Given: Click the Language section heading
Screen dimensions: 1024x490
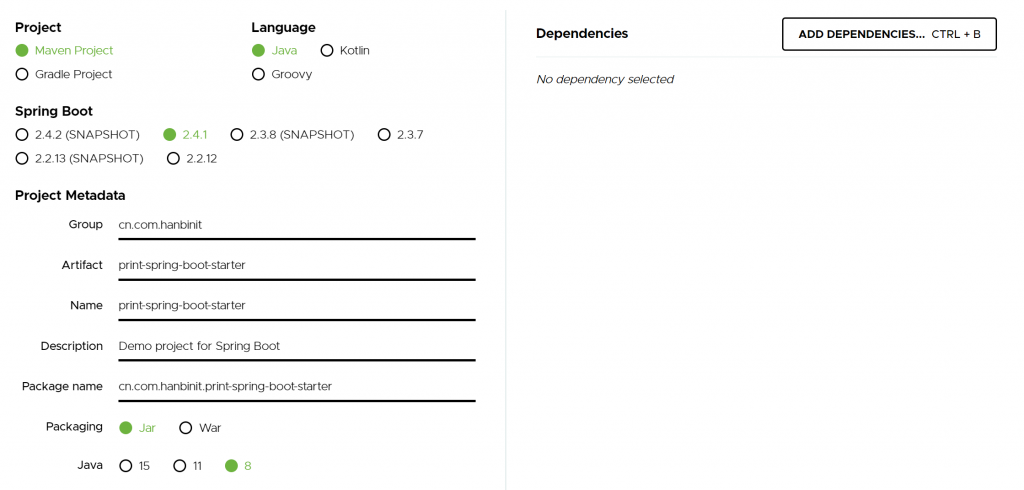Looking at the screenshot, I should 283,27.
